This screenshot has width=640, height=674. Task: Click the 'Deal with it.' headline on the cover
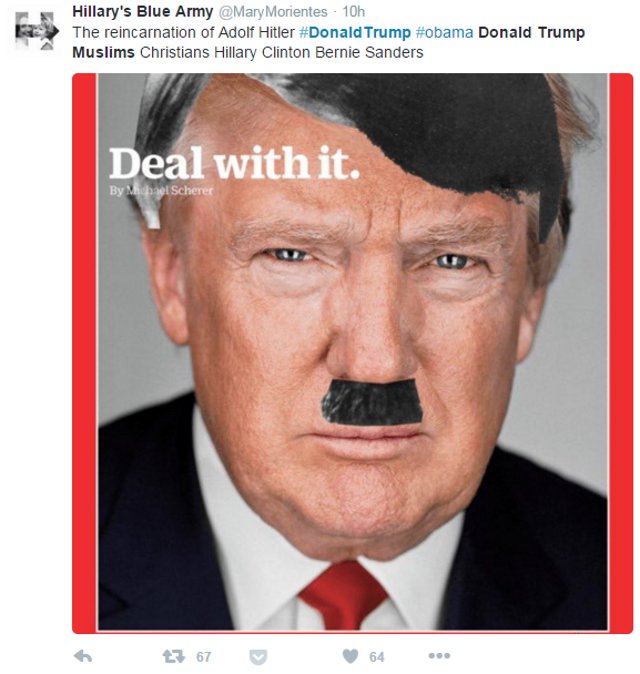point(234,163)
